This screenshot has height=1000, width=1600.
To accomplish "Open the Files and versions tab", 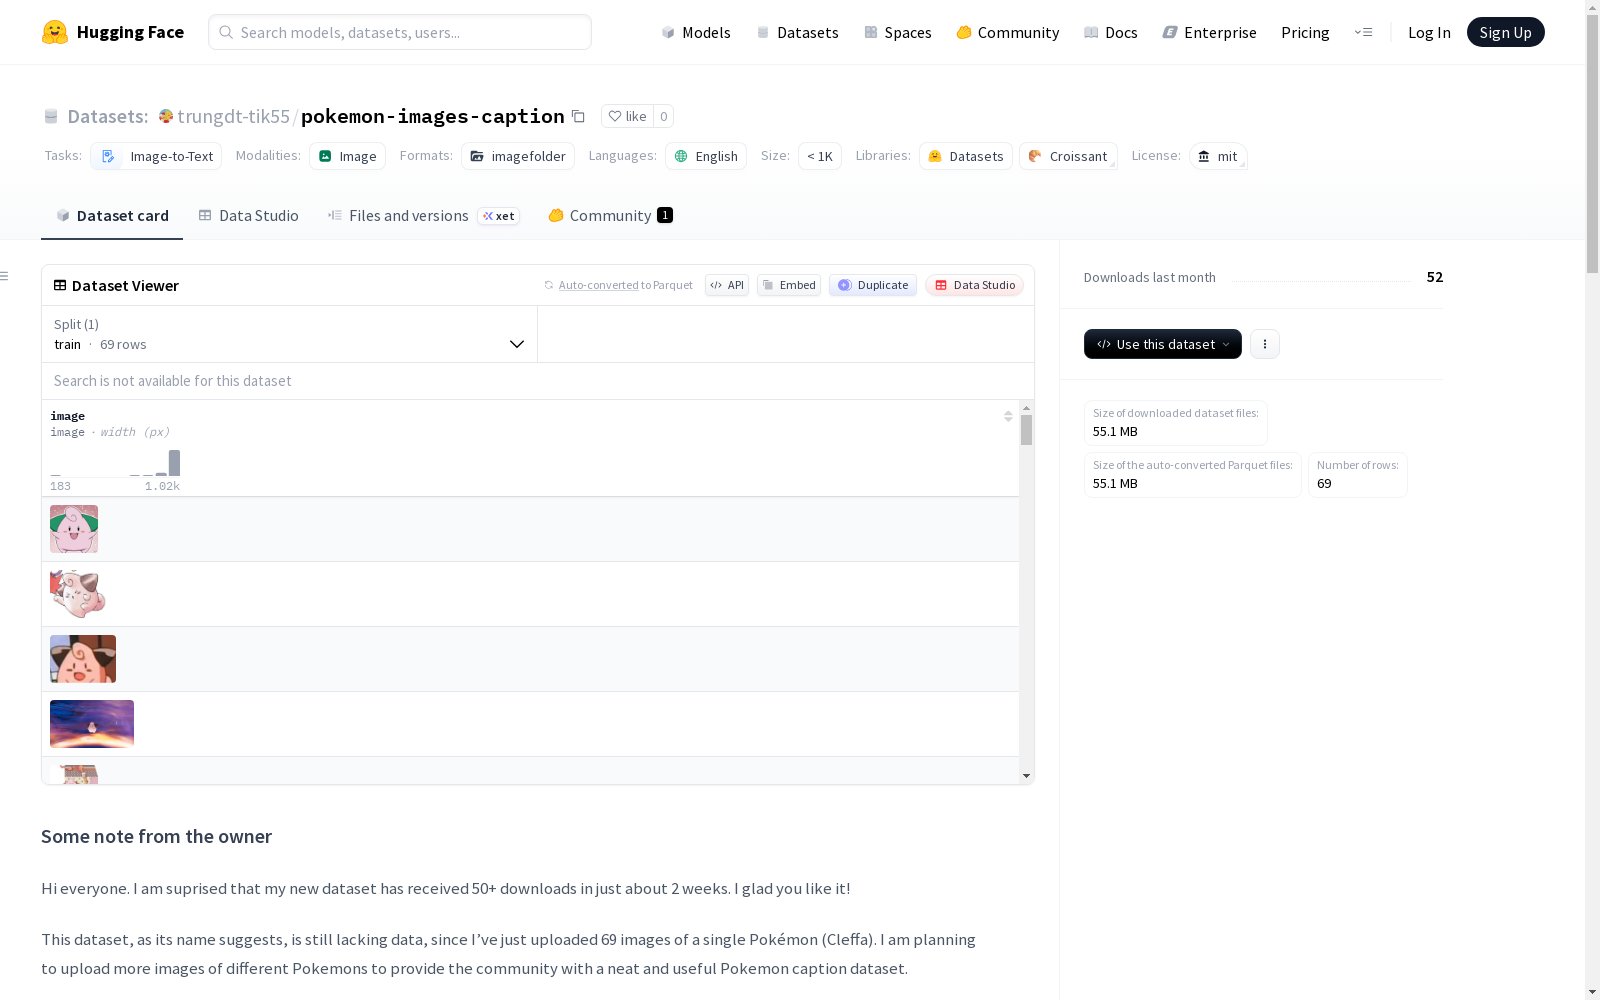I will click(x=423, y=216).
